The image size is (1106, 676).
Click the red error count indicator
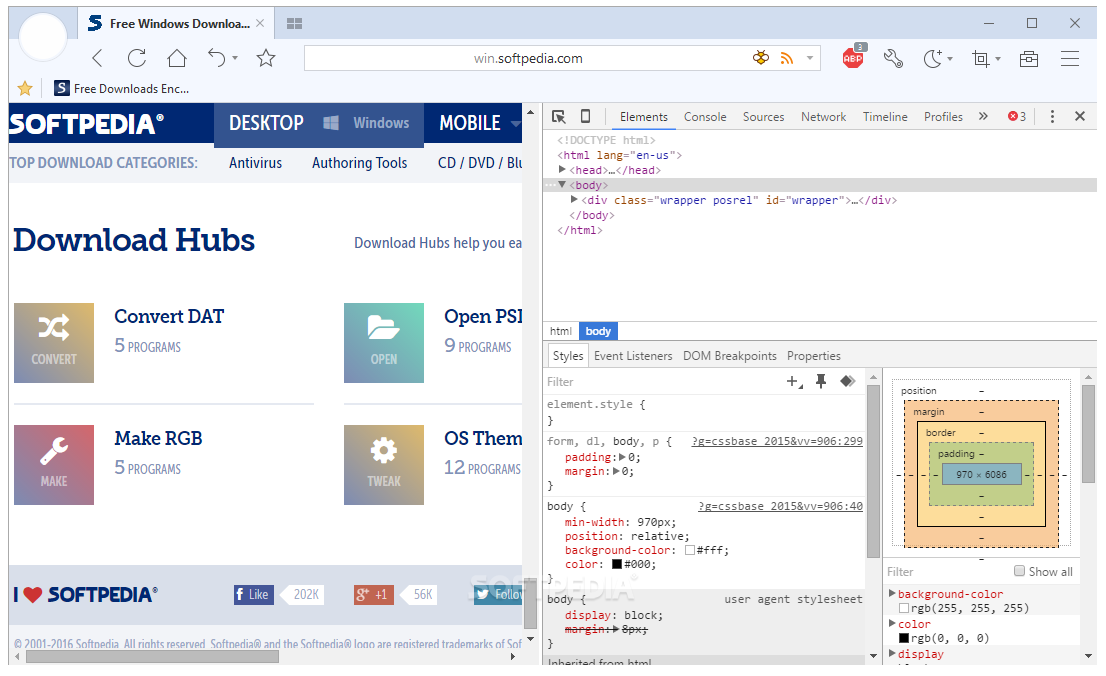[1016, 116]
